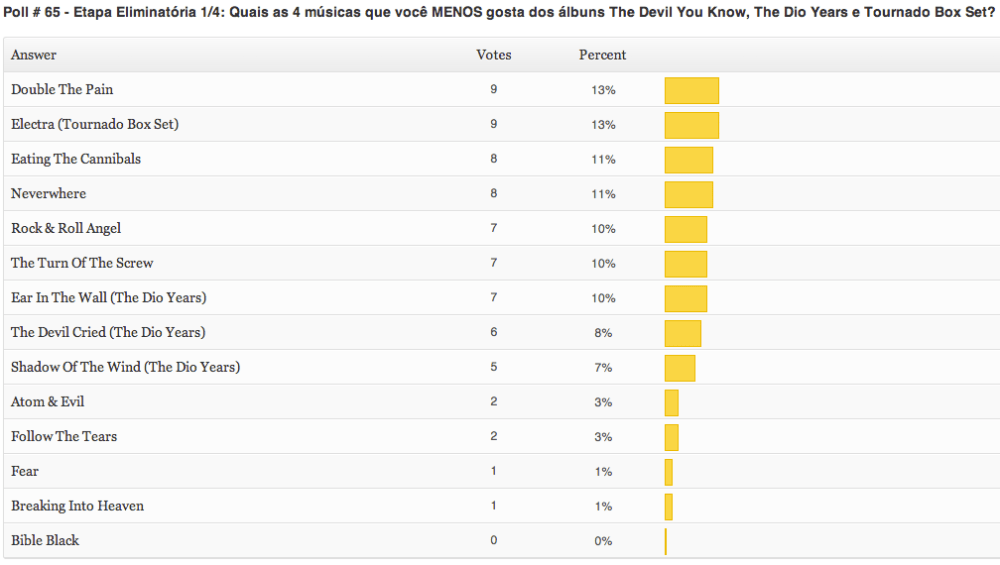Click the 1% value for Breaking Into Heaven
This screenshot has width=1000, height=565.
pos(602,506)
